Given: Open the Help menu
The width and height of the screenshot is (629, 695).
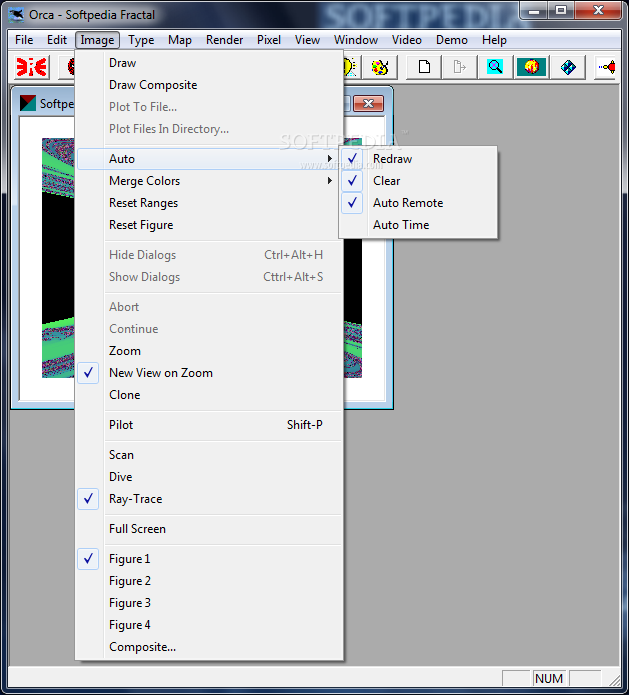Looking at the screenshot, I should [494, 40].
